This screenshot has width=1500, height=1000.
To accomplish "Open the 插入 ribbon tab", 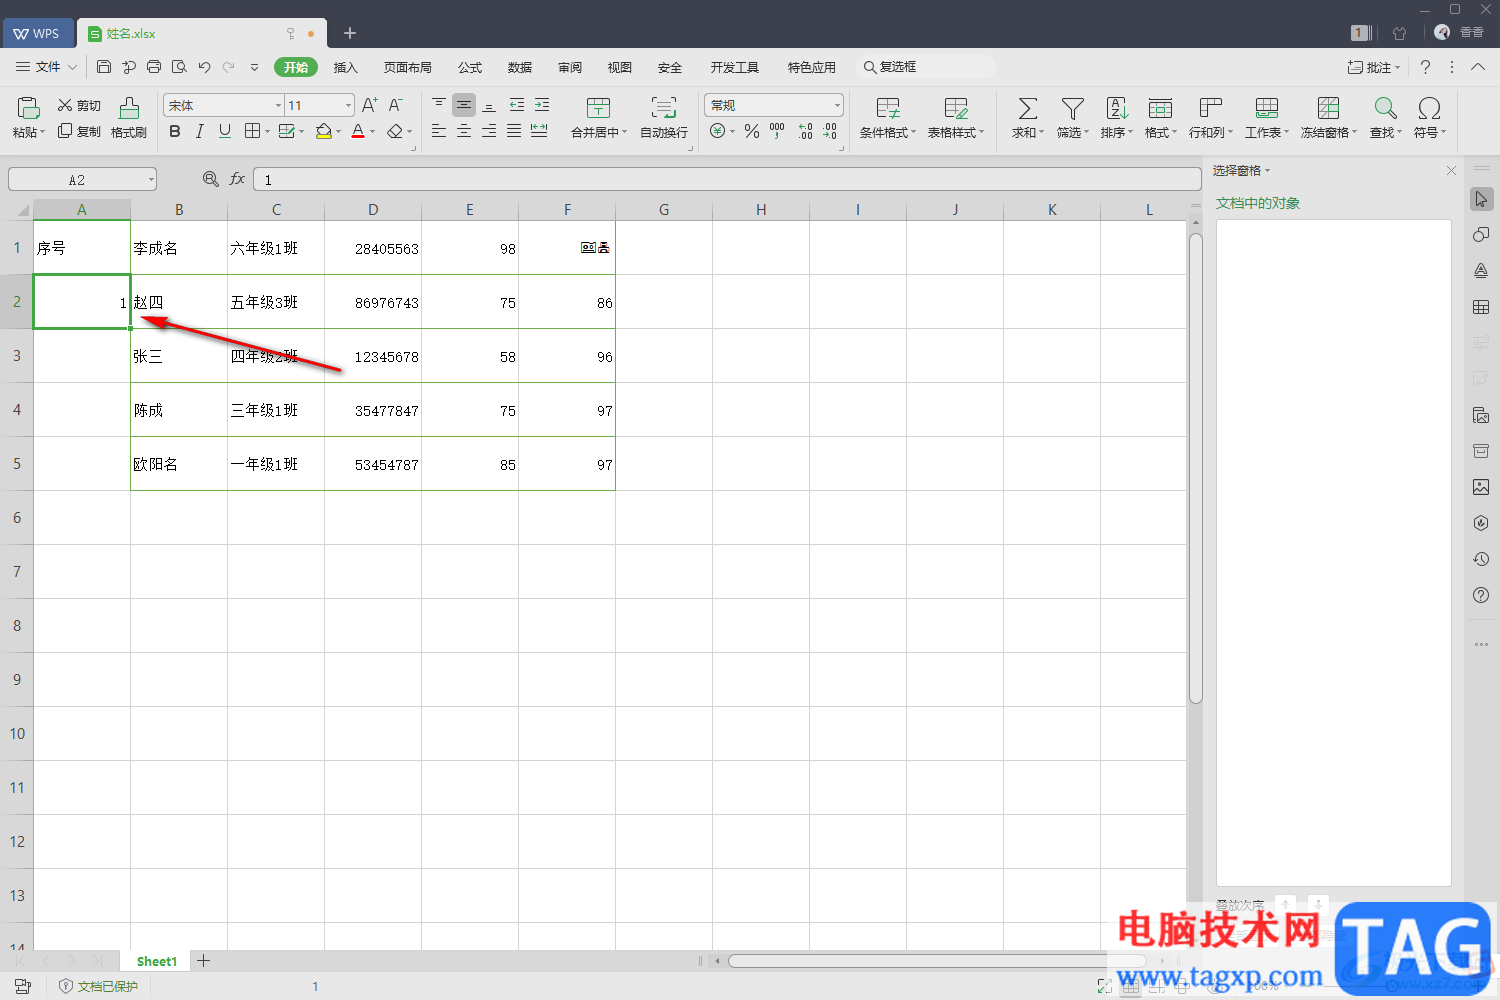I will (x=346, y=67).
